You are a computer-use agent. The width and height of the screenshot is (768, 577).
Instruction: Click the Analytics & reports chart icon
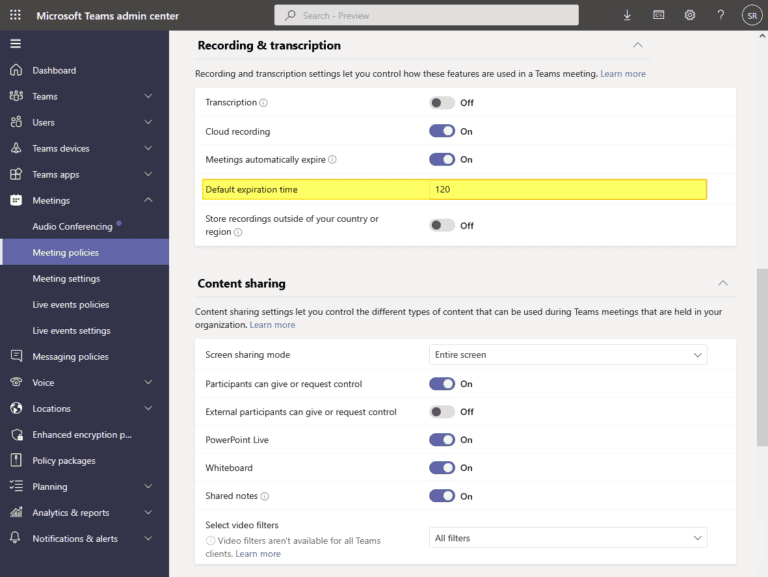pos(16,512)
